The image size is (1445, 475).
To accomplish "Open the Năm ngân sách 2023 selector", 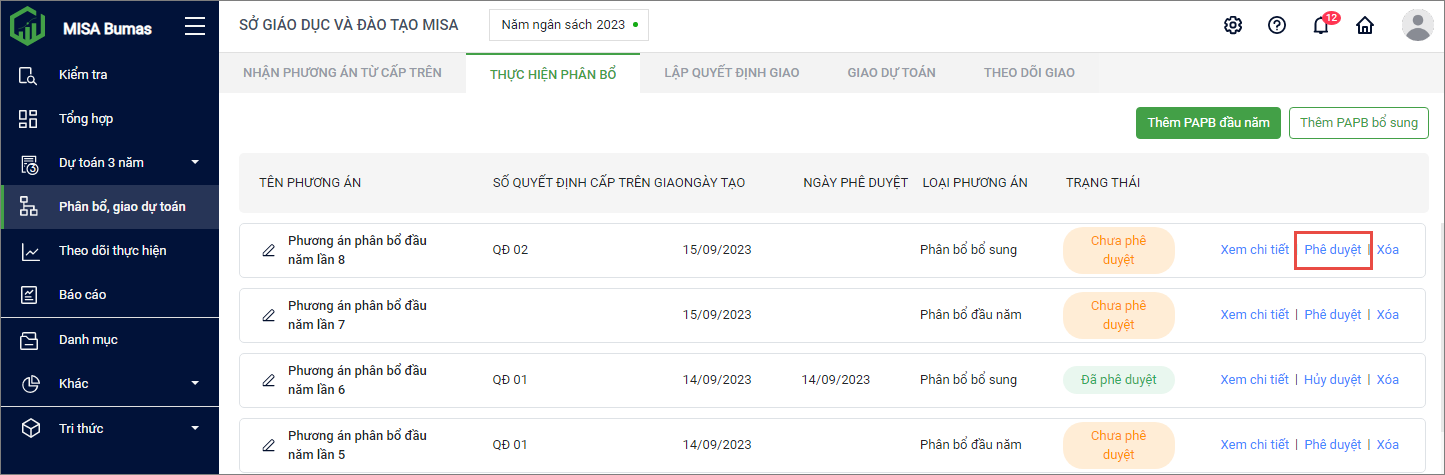I will (568, 25).
